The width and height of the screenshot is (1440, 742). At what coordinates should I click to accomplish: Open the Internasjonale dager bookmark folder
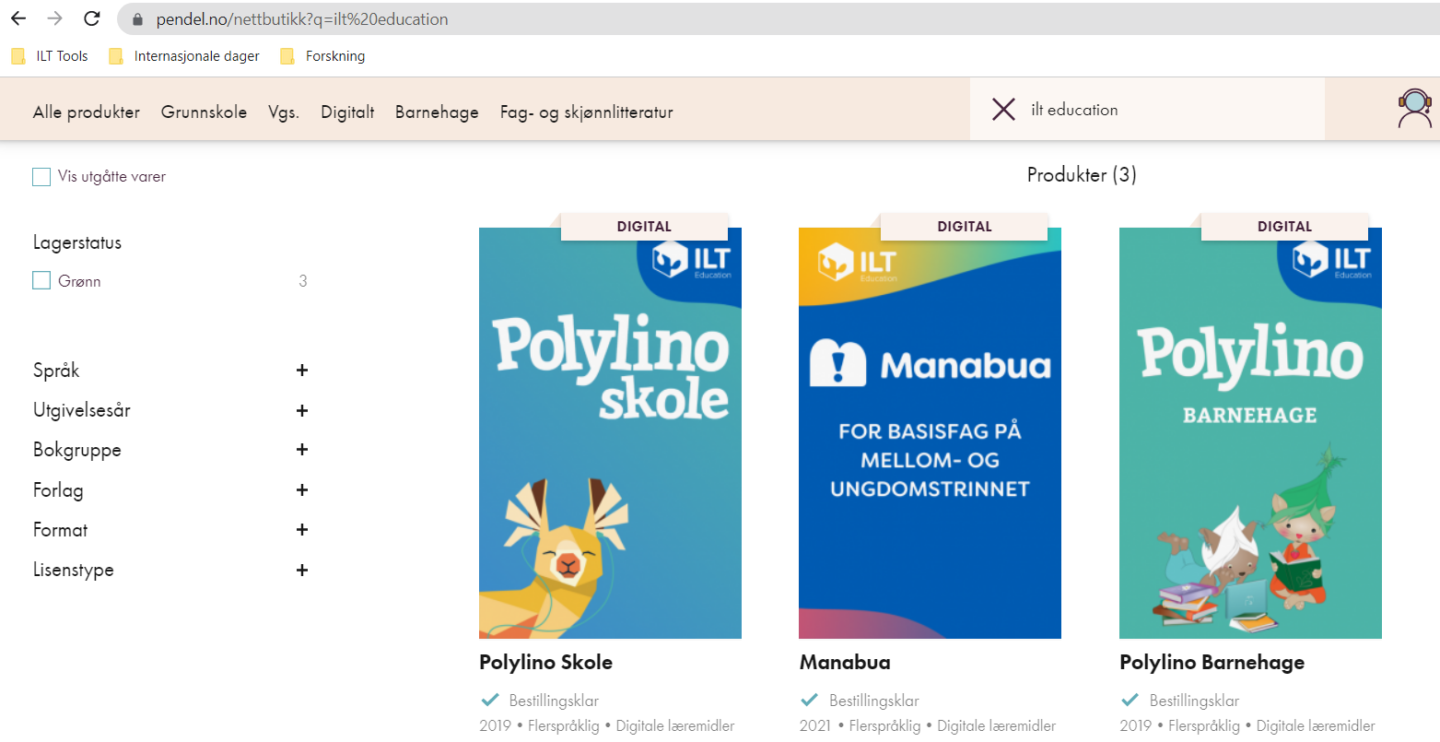coord(185,56)
